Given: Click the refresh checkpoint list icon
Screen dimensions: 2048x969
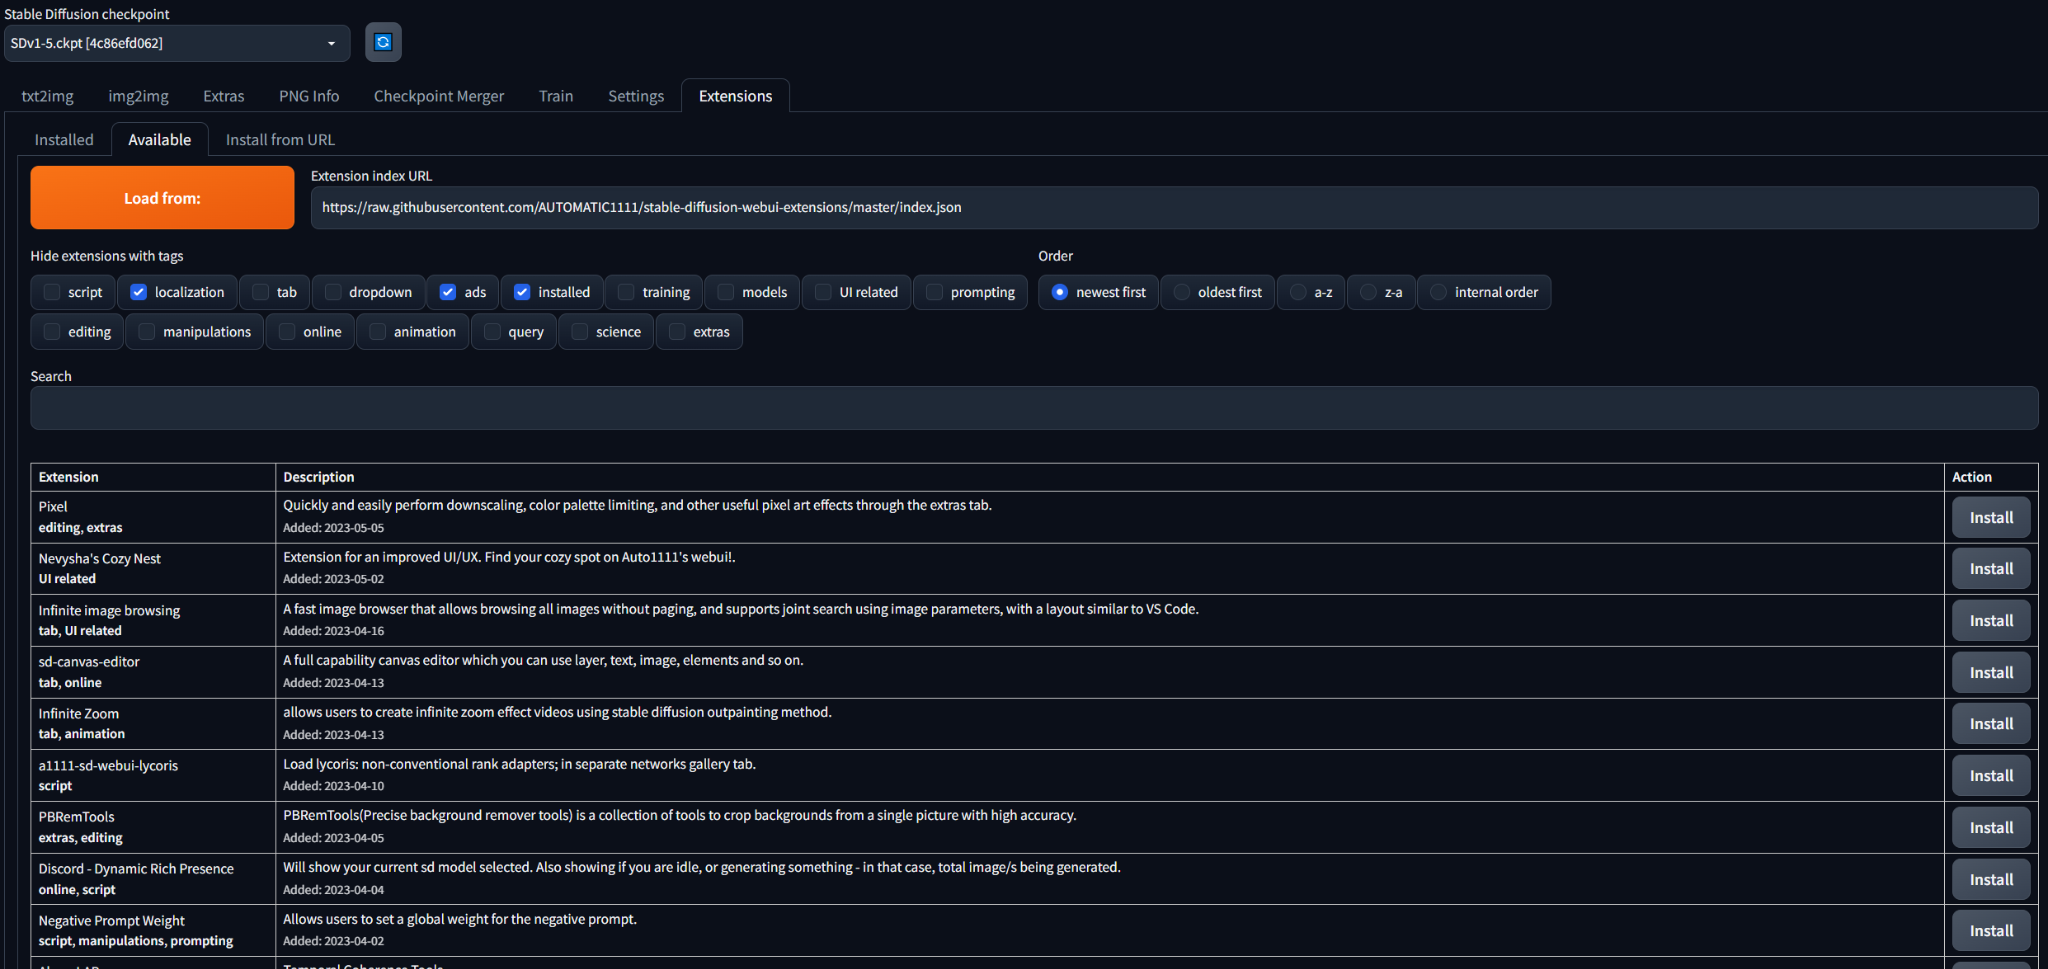Looking at the screenshot, I should pyautogui.click(x=383, y=42).
